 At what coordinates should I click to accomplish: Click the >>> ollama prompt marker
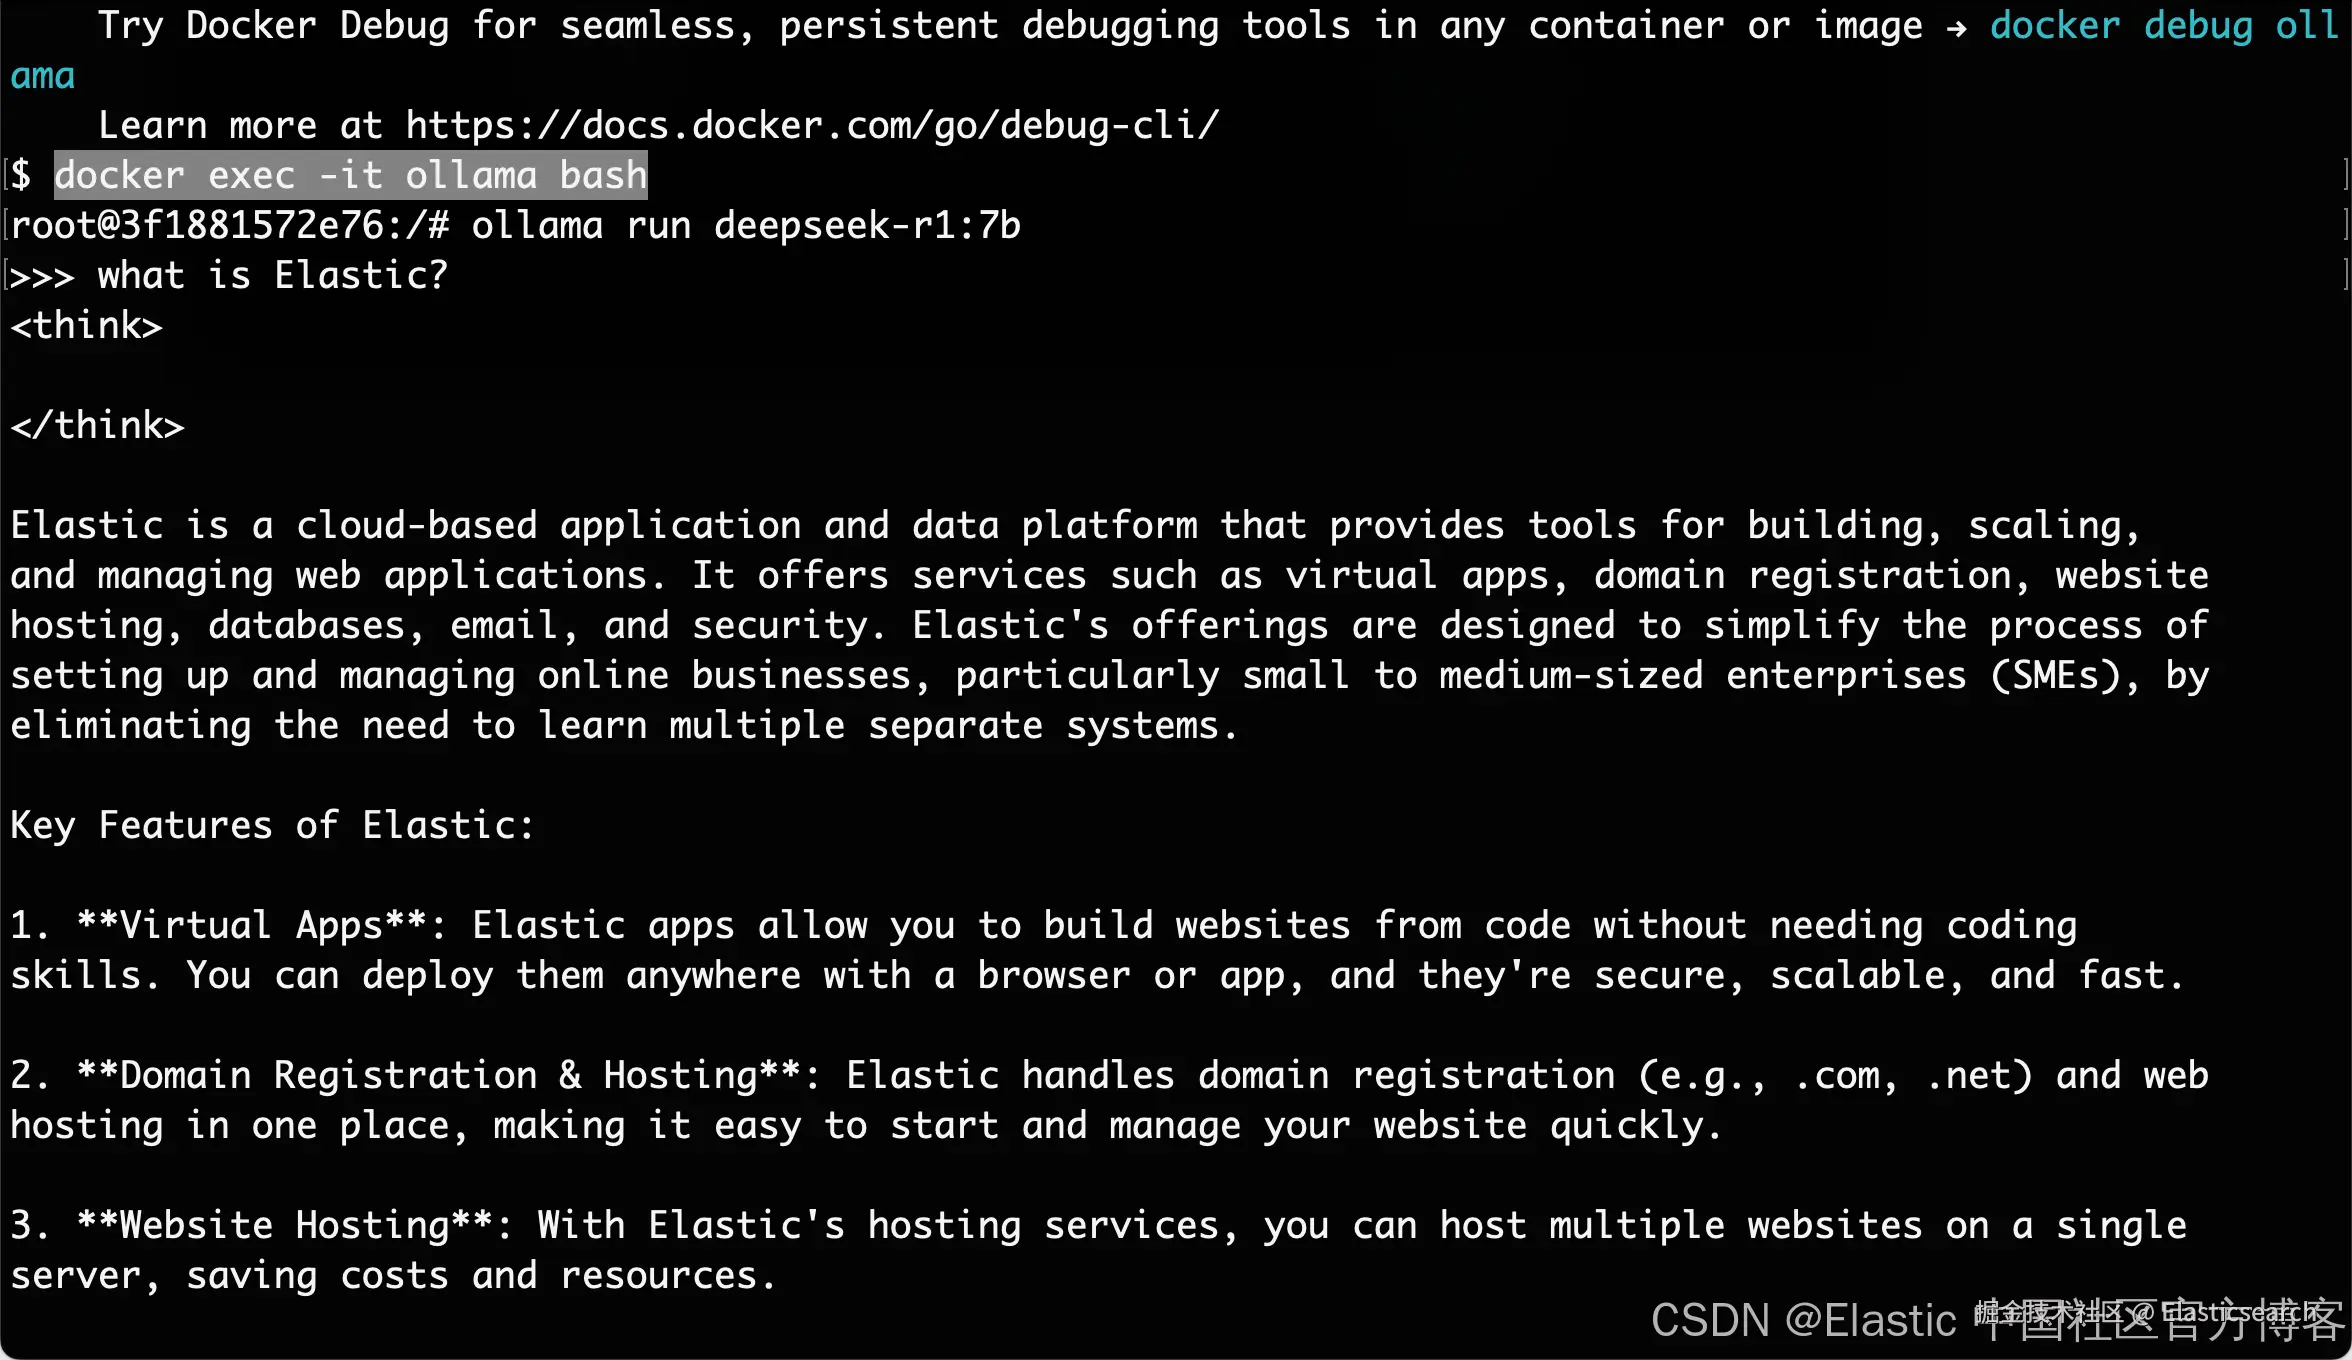(42, 276)
